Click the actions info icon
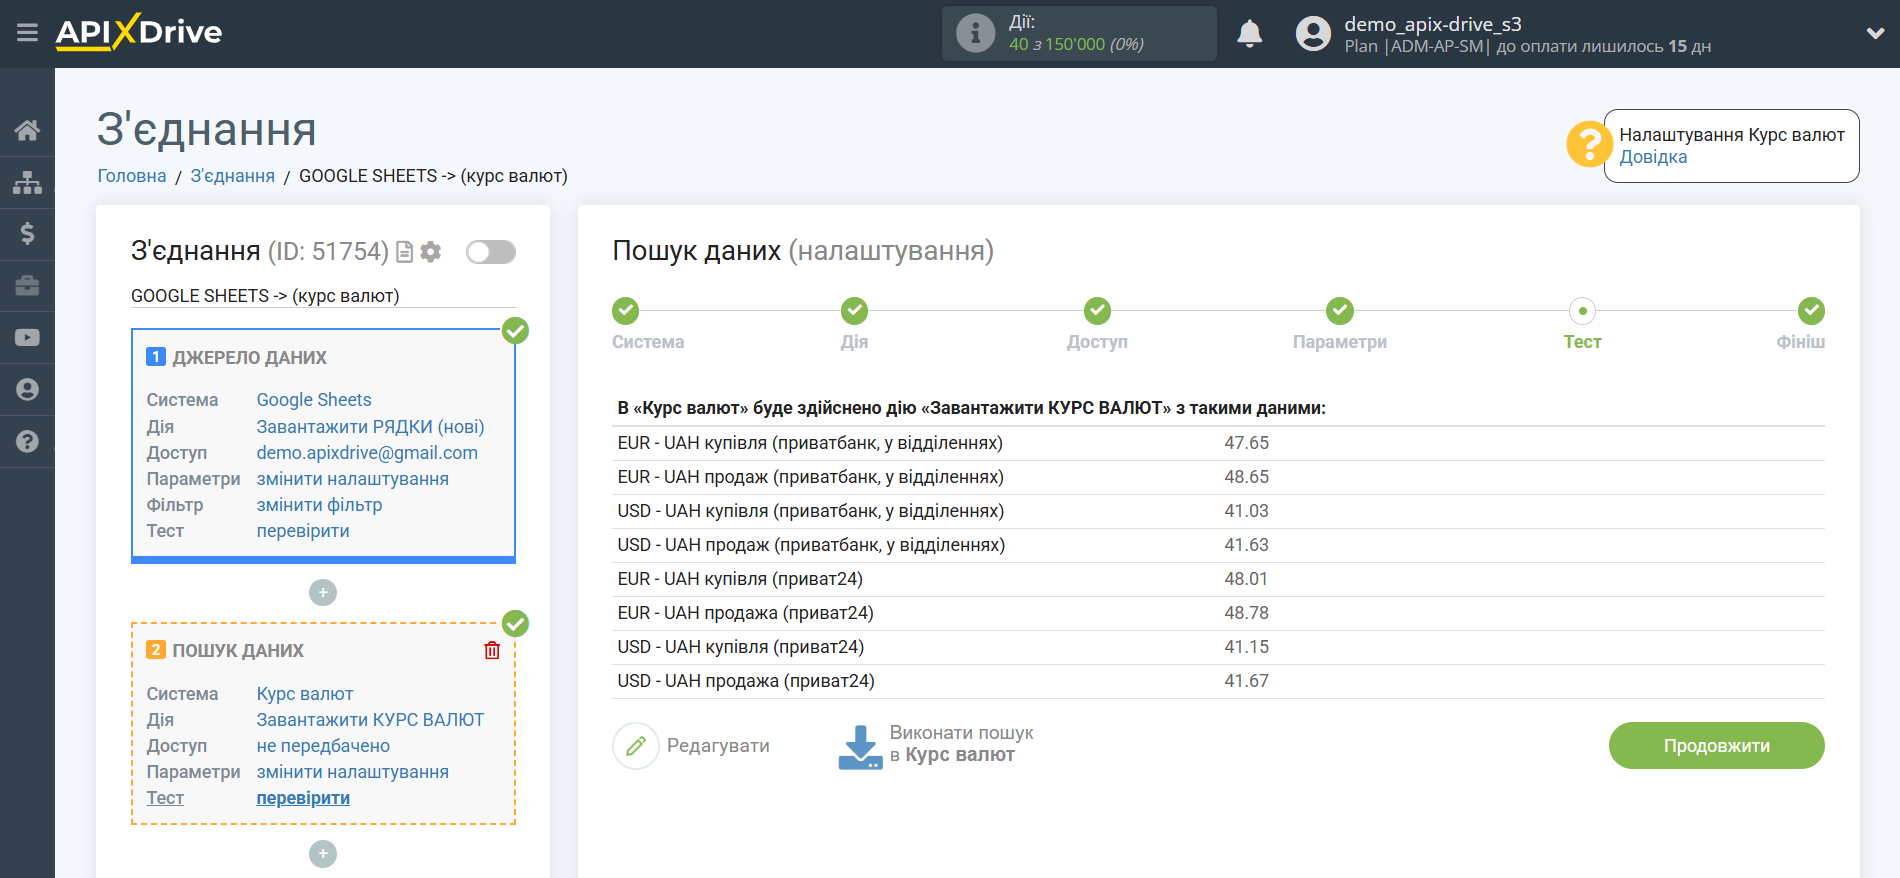The height and width of the screenshot is (878, 1900). 975,33
